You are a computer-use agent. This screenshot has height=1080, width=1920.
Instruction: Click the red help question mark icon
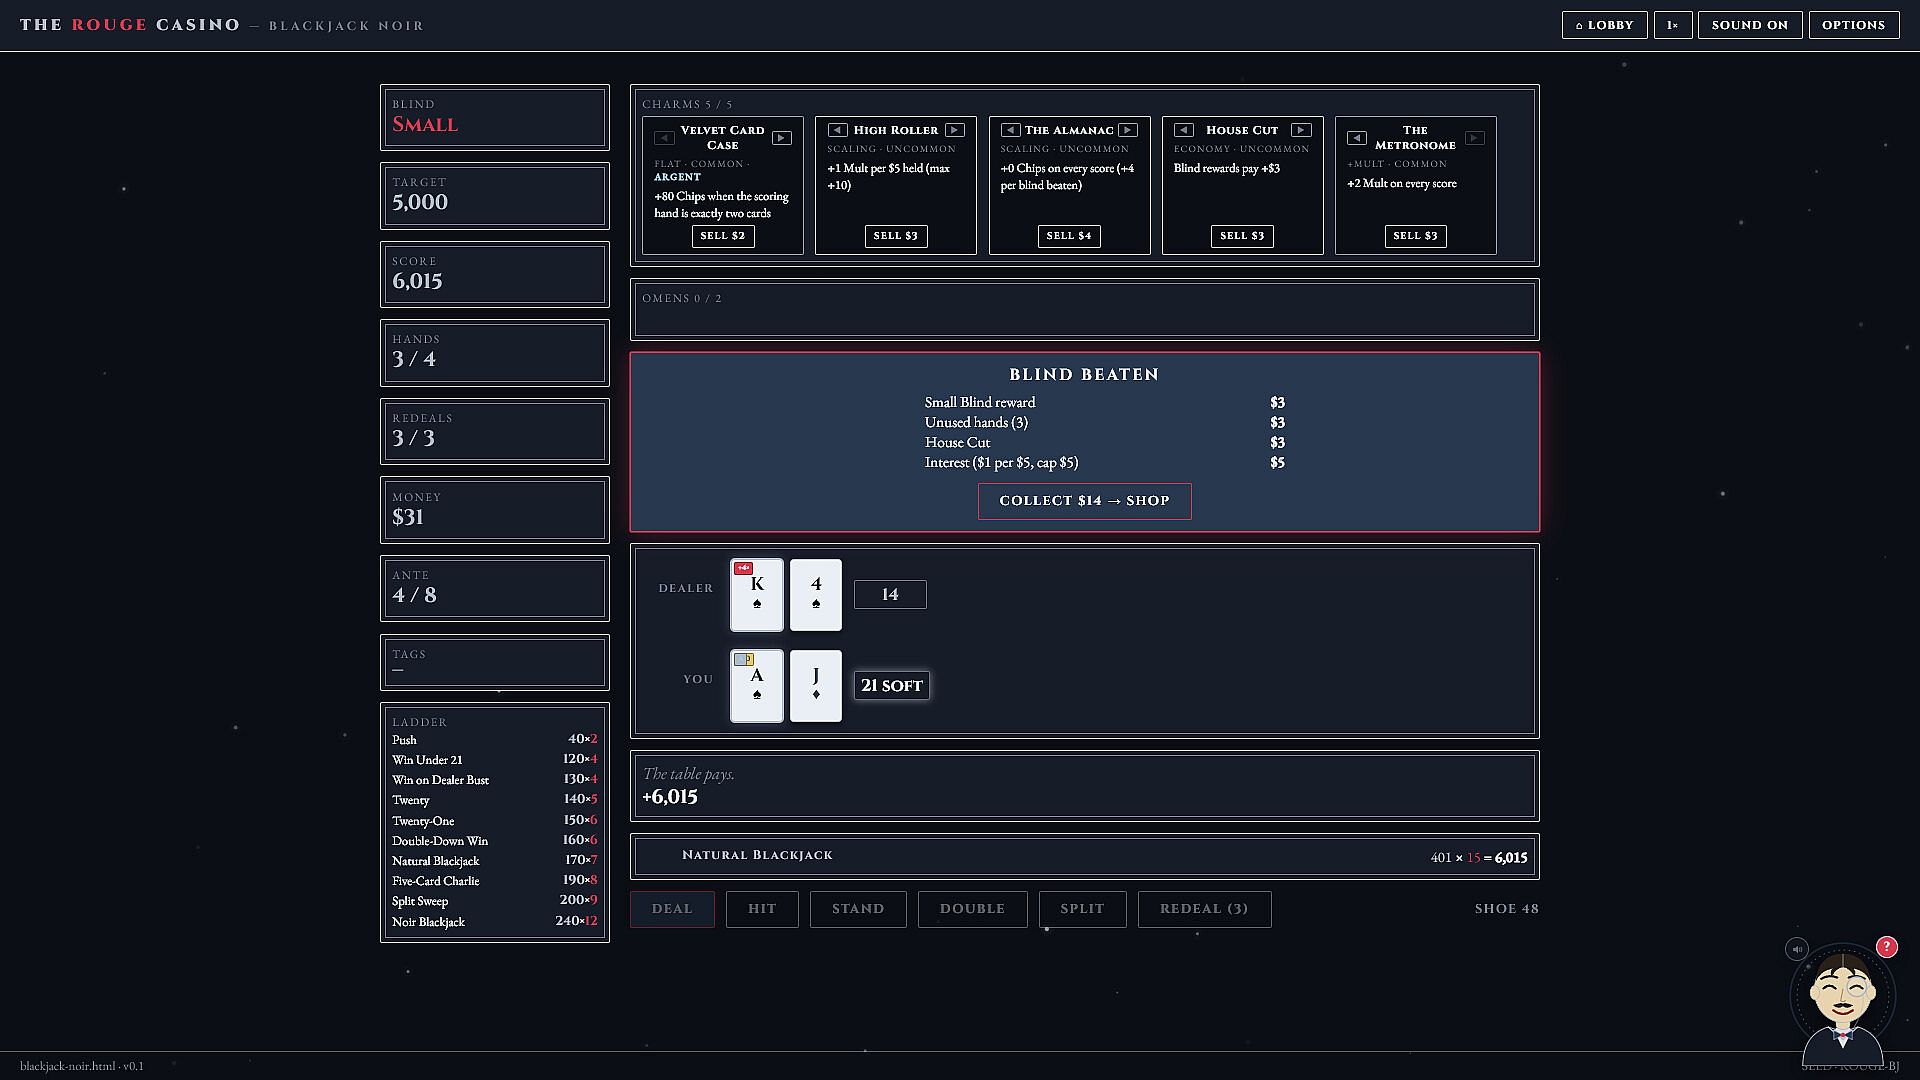(1887, 947)
